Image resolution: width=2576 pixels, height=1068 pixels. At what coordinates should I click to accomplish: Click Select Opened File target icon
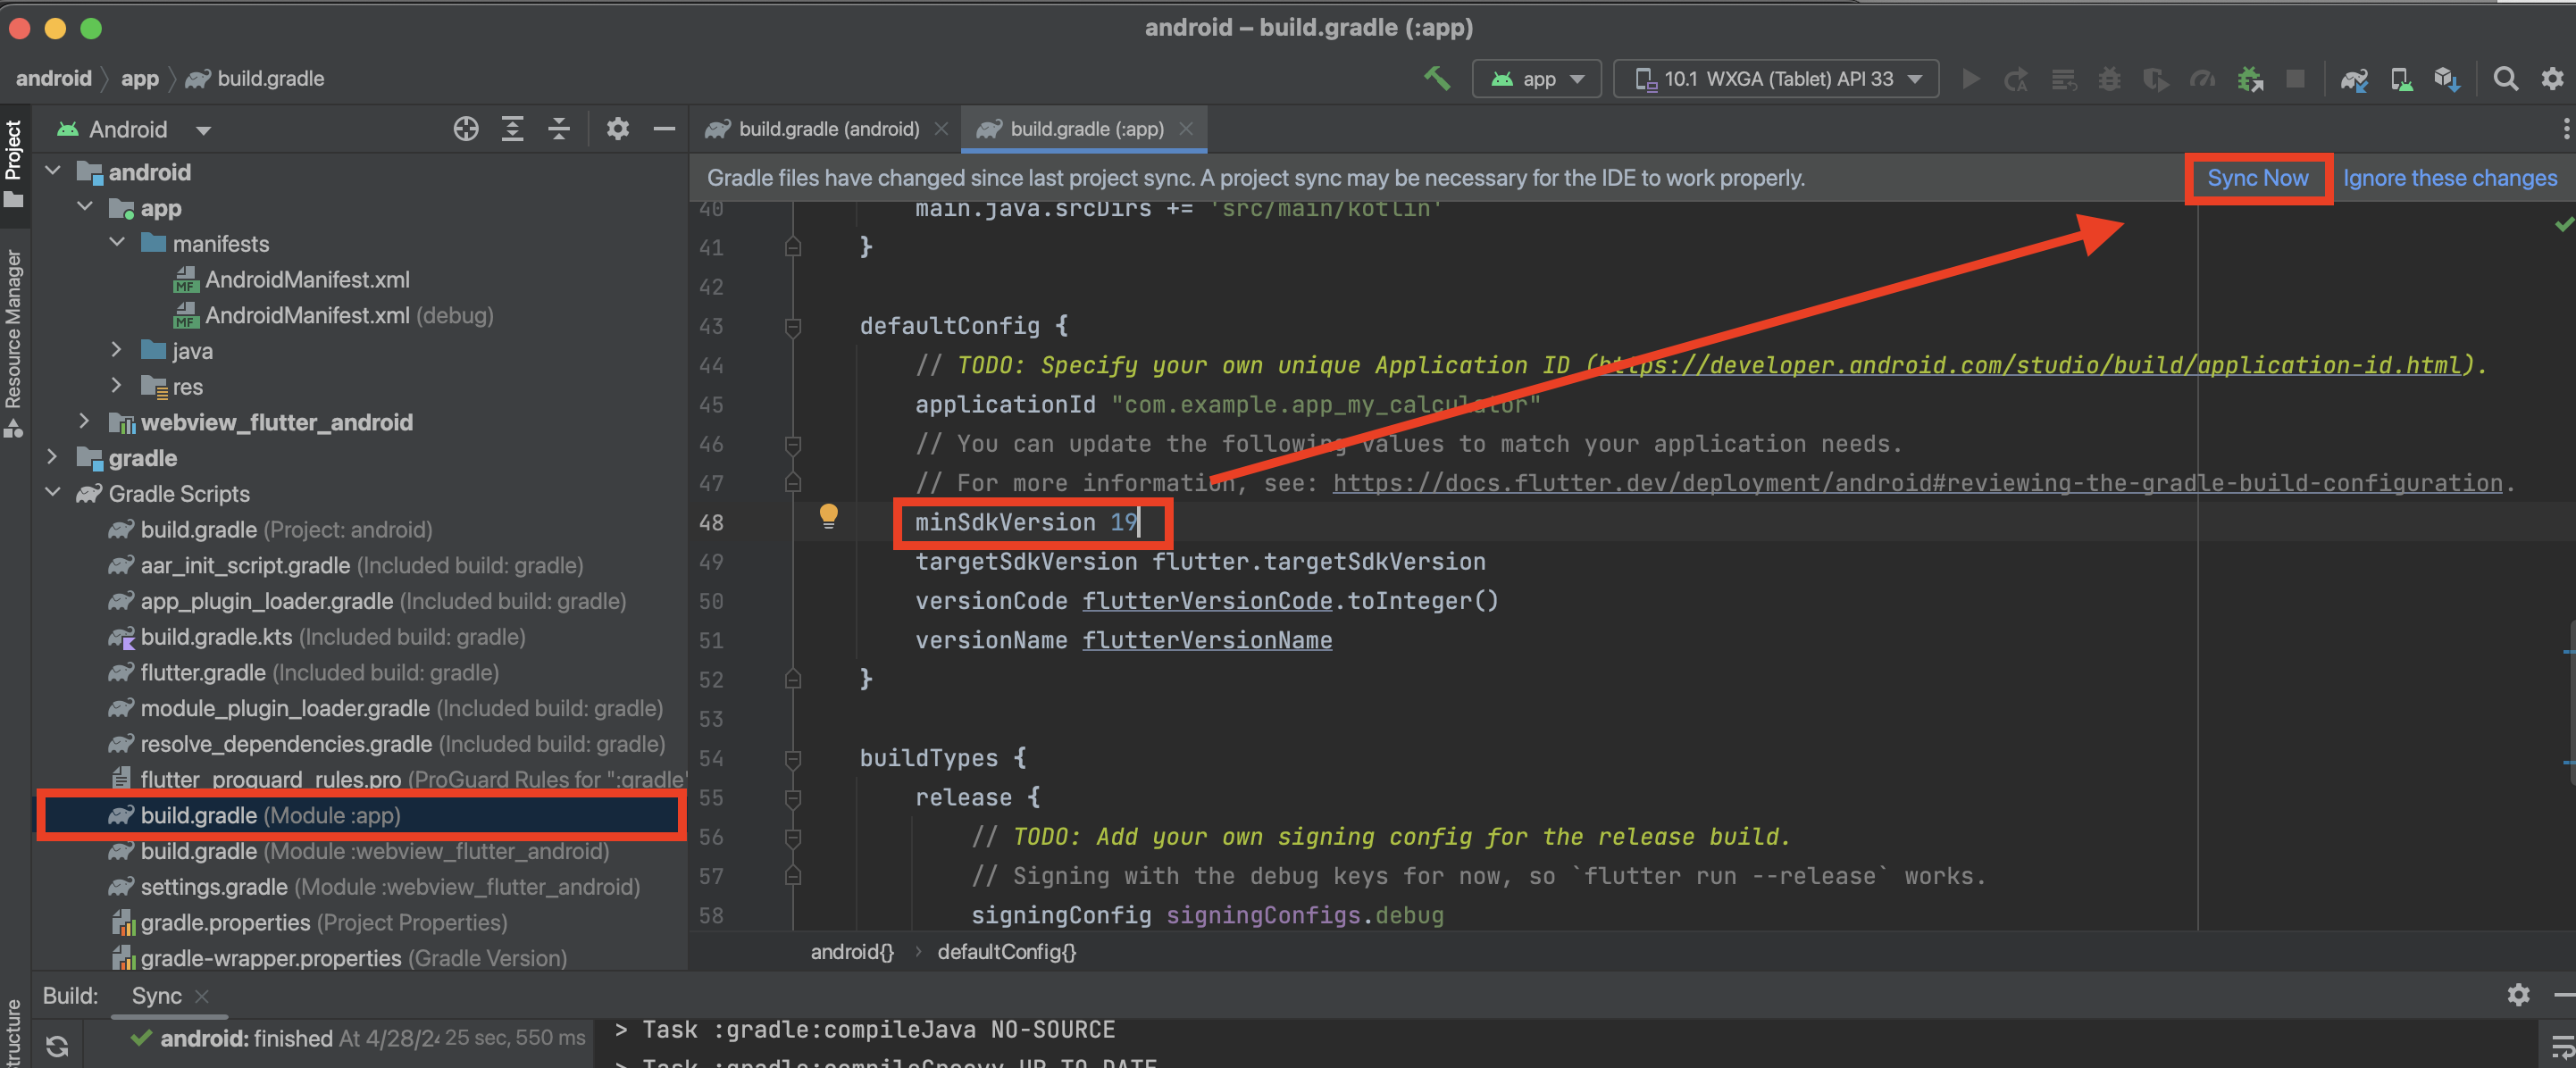(x=465, y=129)
